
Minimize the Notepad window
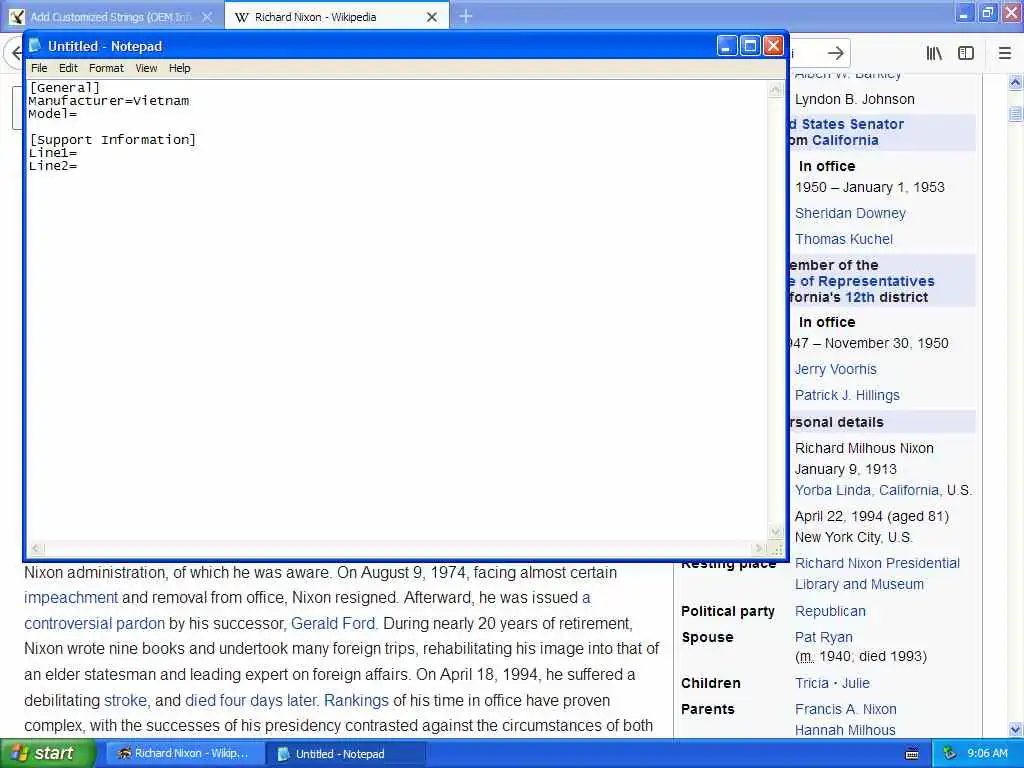pos(727,46)
